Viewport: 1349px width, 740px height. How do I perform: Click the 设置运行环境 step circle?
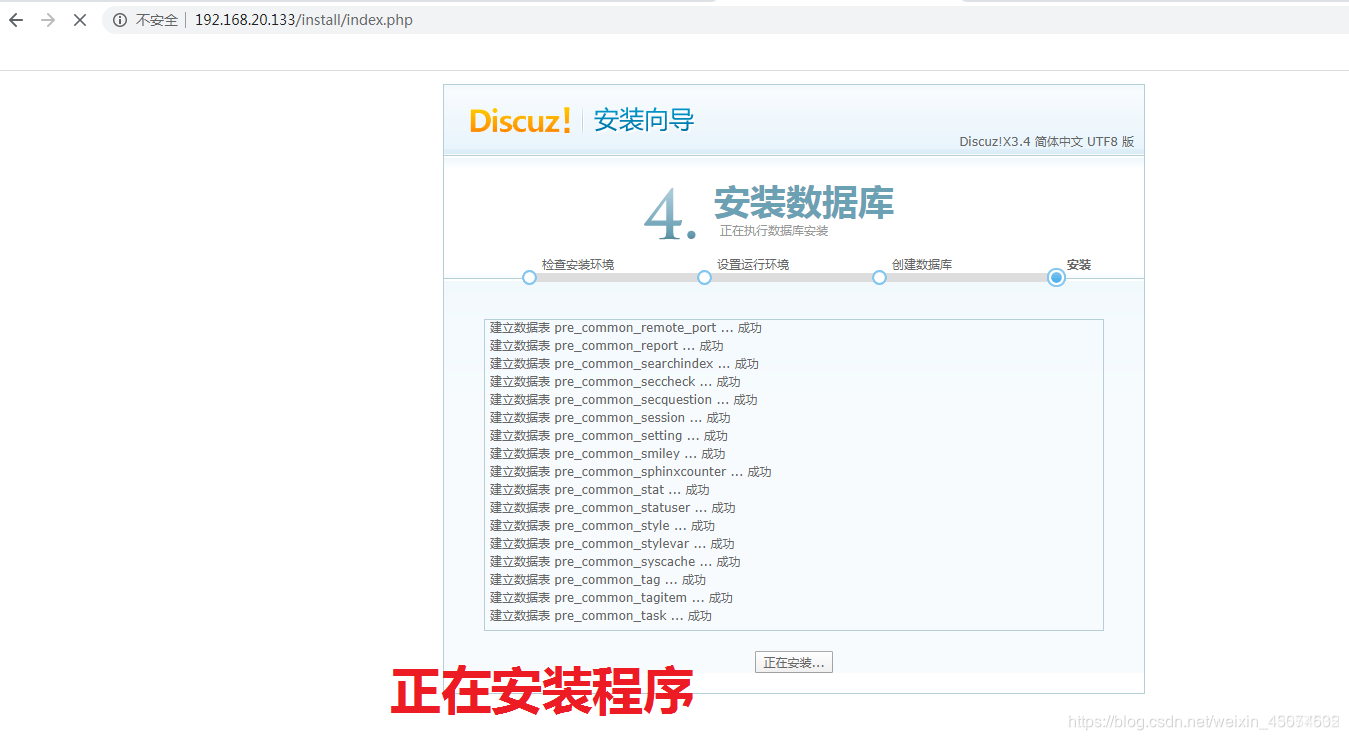point(704,277)
